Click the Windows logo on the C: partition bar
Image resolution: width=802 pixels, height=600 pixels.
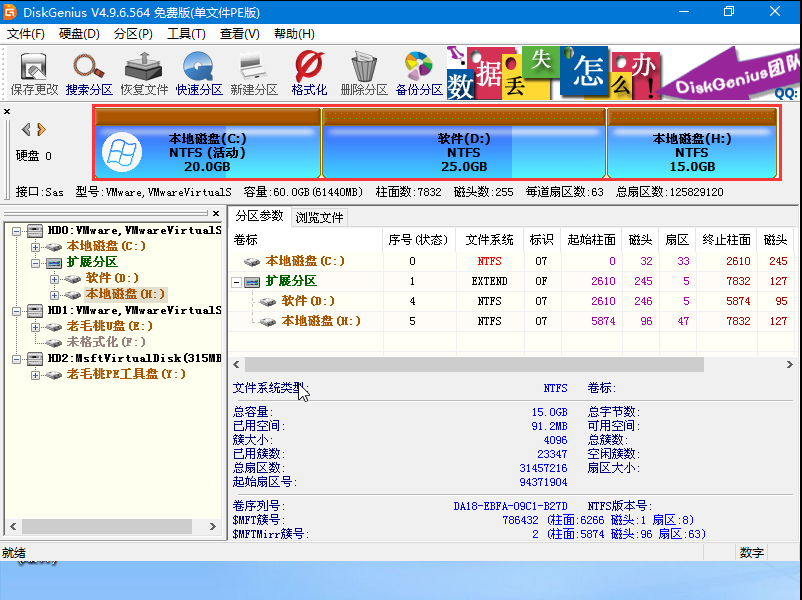[122, 152]
